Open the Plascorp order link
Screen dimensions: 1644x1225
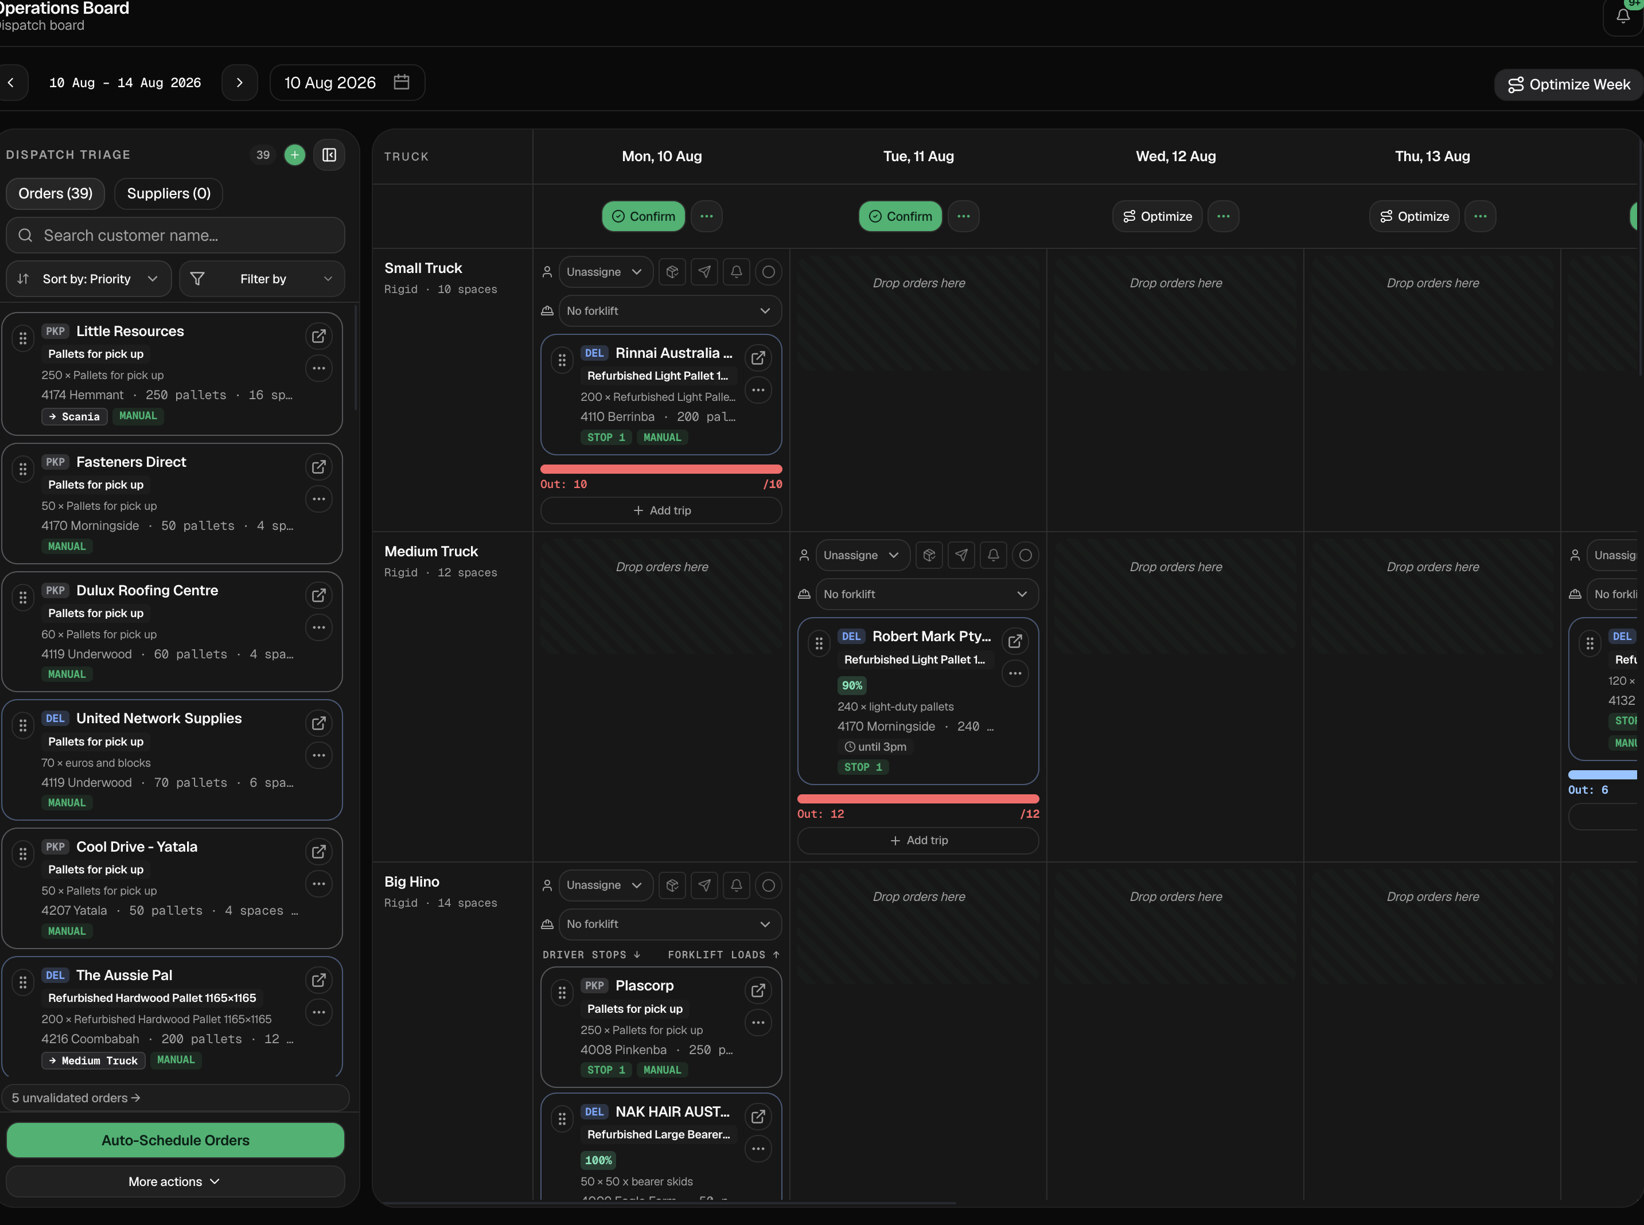point(758,990)
